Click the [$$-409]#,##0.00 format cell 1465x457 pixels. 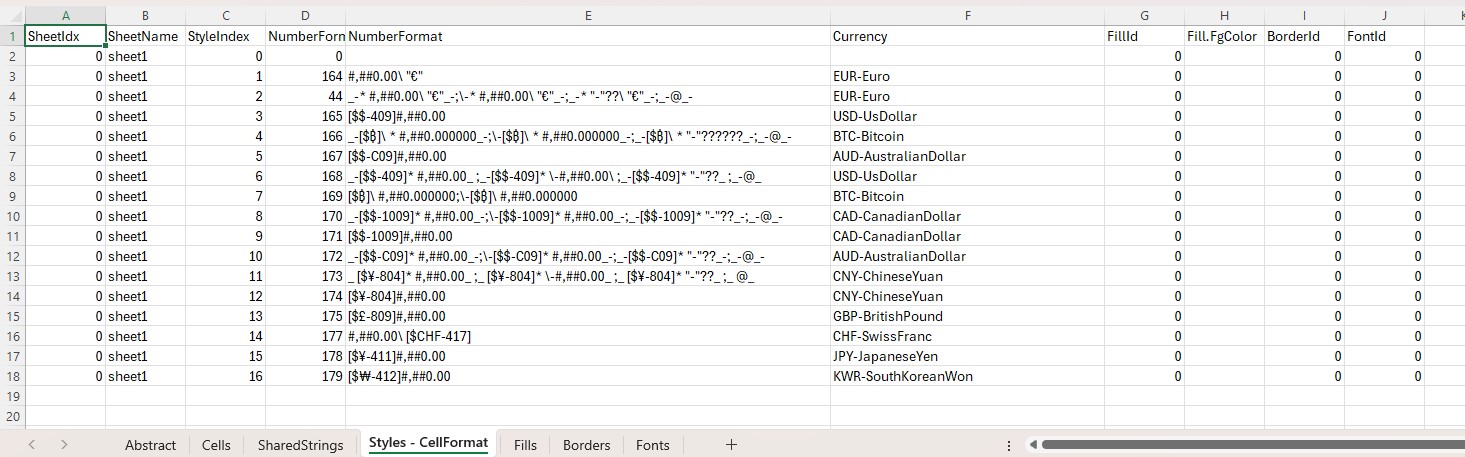pos(588,116)
